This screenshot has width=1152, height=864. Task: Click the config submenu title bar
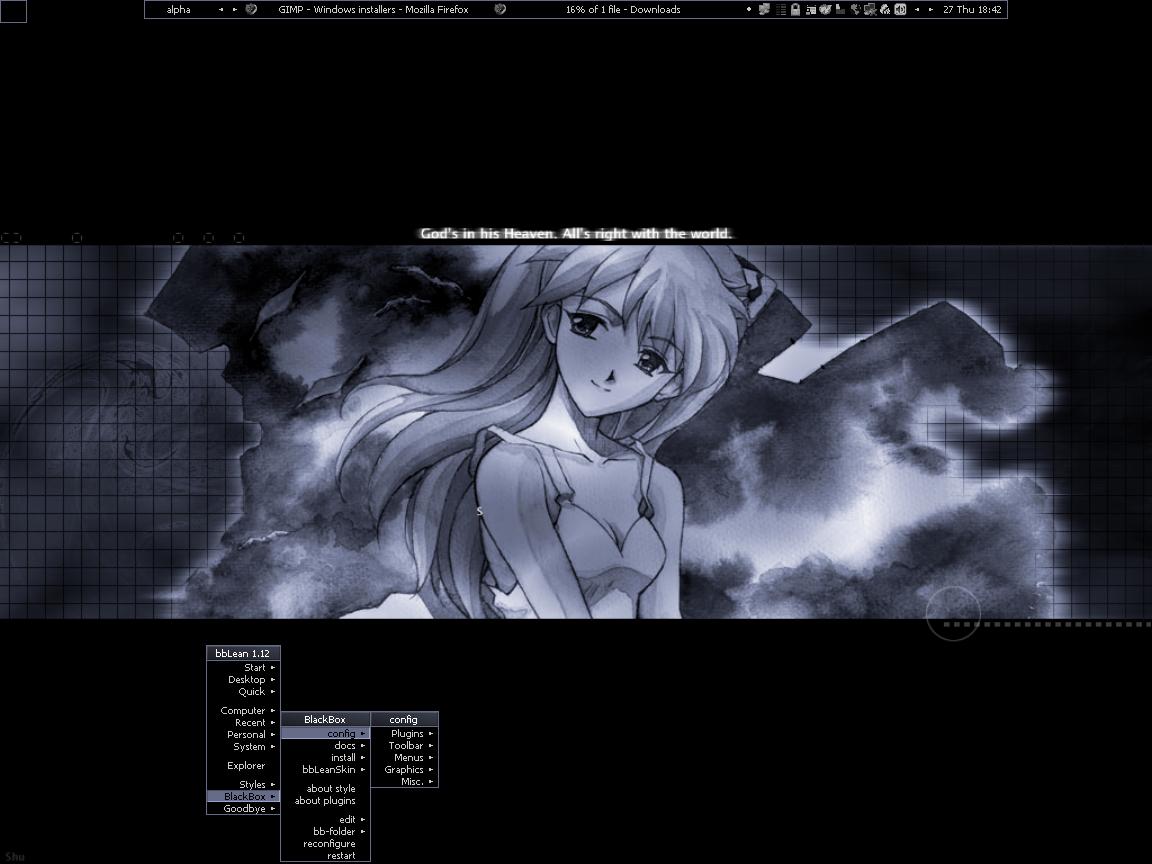pyautogui.click(x=405, y=719)
